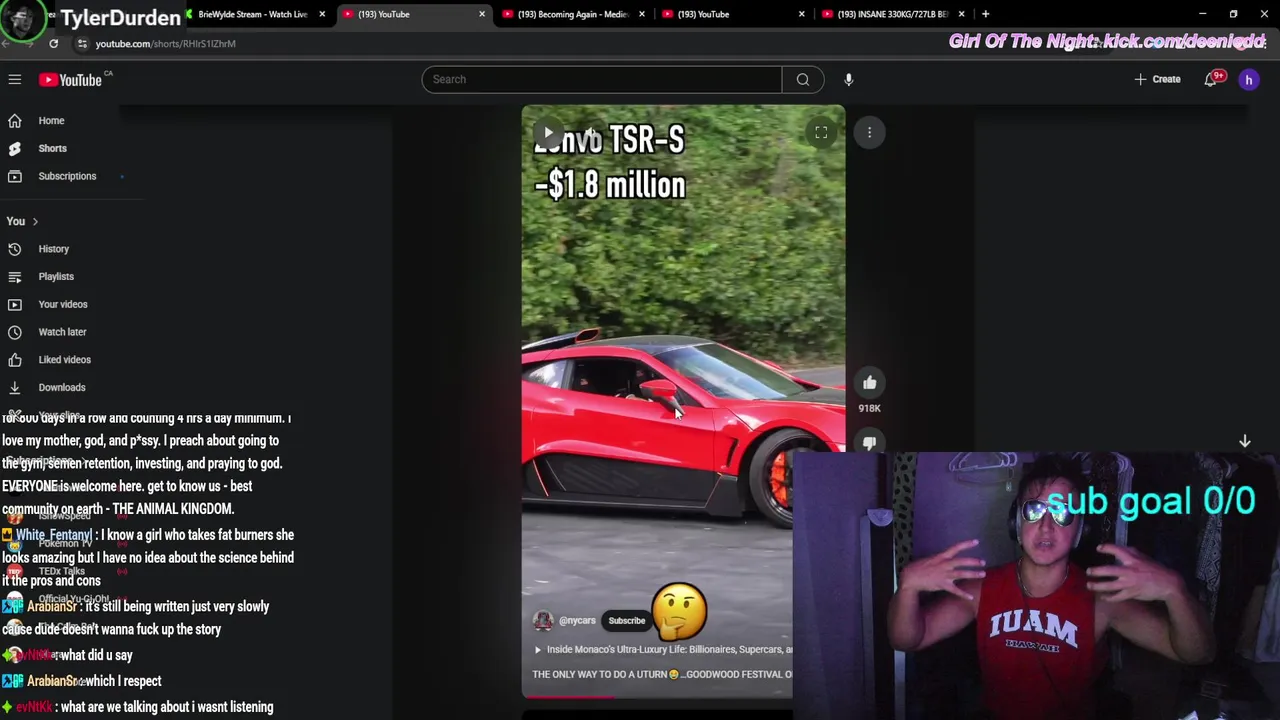1280x720 pixels.
Task: Click the Create button
Action: click(1157, 79)
